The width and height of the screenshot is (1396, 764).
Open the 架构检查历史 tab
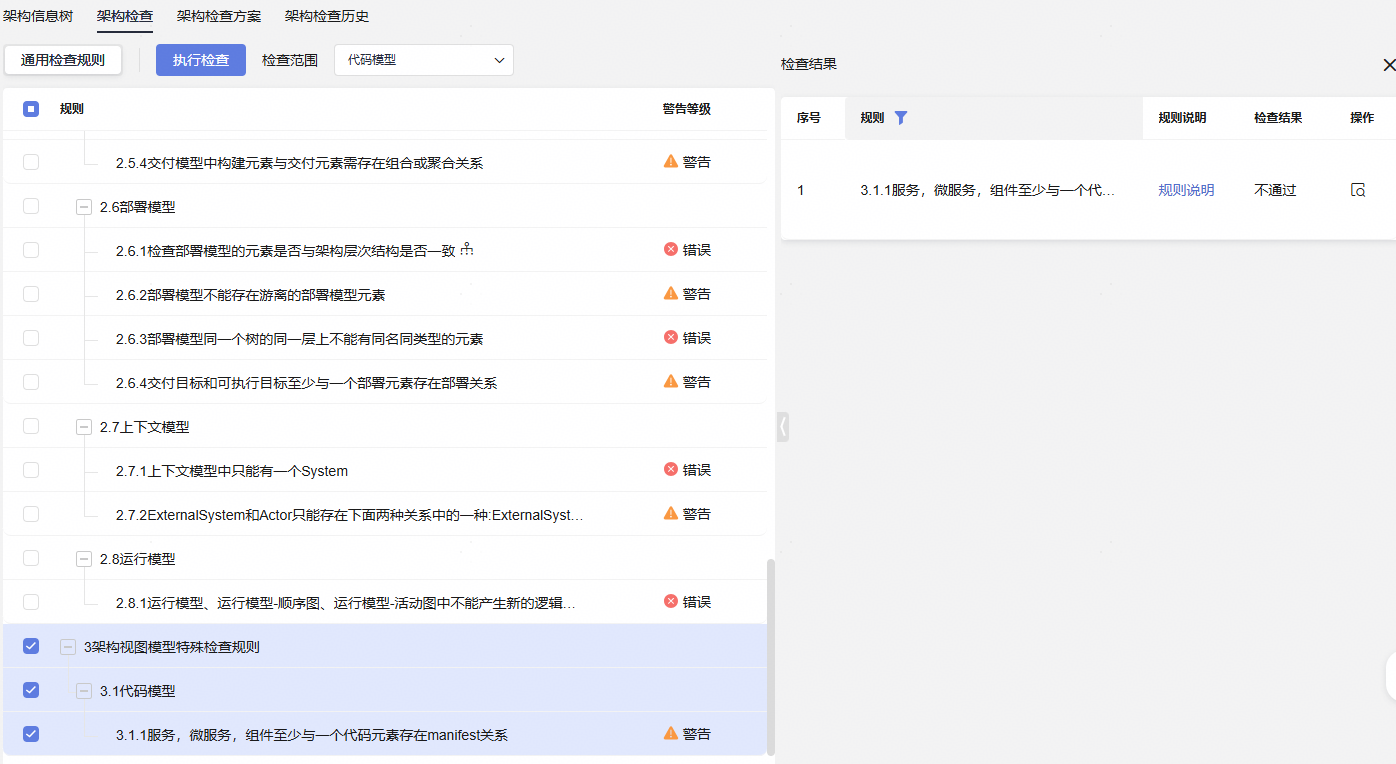point(327,16)
